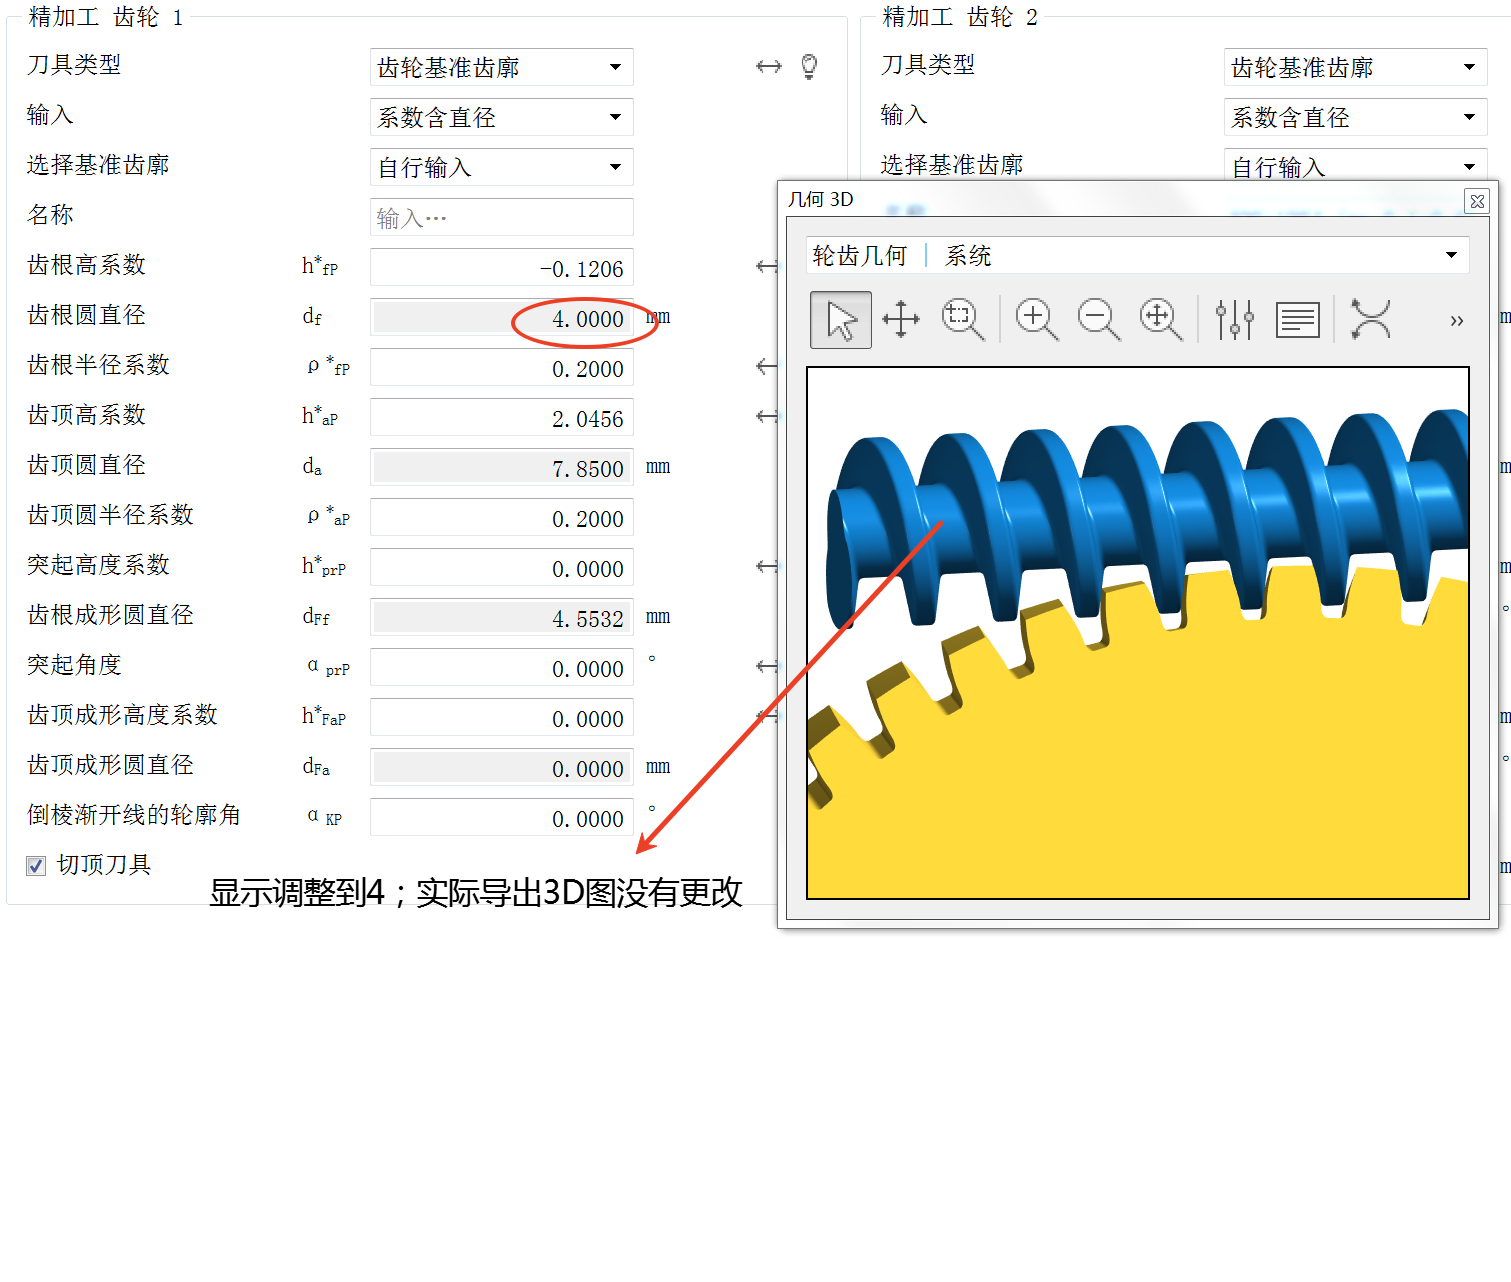Click the conversion arrow beside 突起角度
The width and height of the screenshot is (1511, 1282).
tap(766, 666)
